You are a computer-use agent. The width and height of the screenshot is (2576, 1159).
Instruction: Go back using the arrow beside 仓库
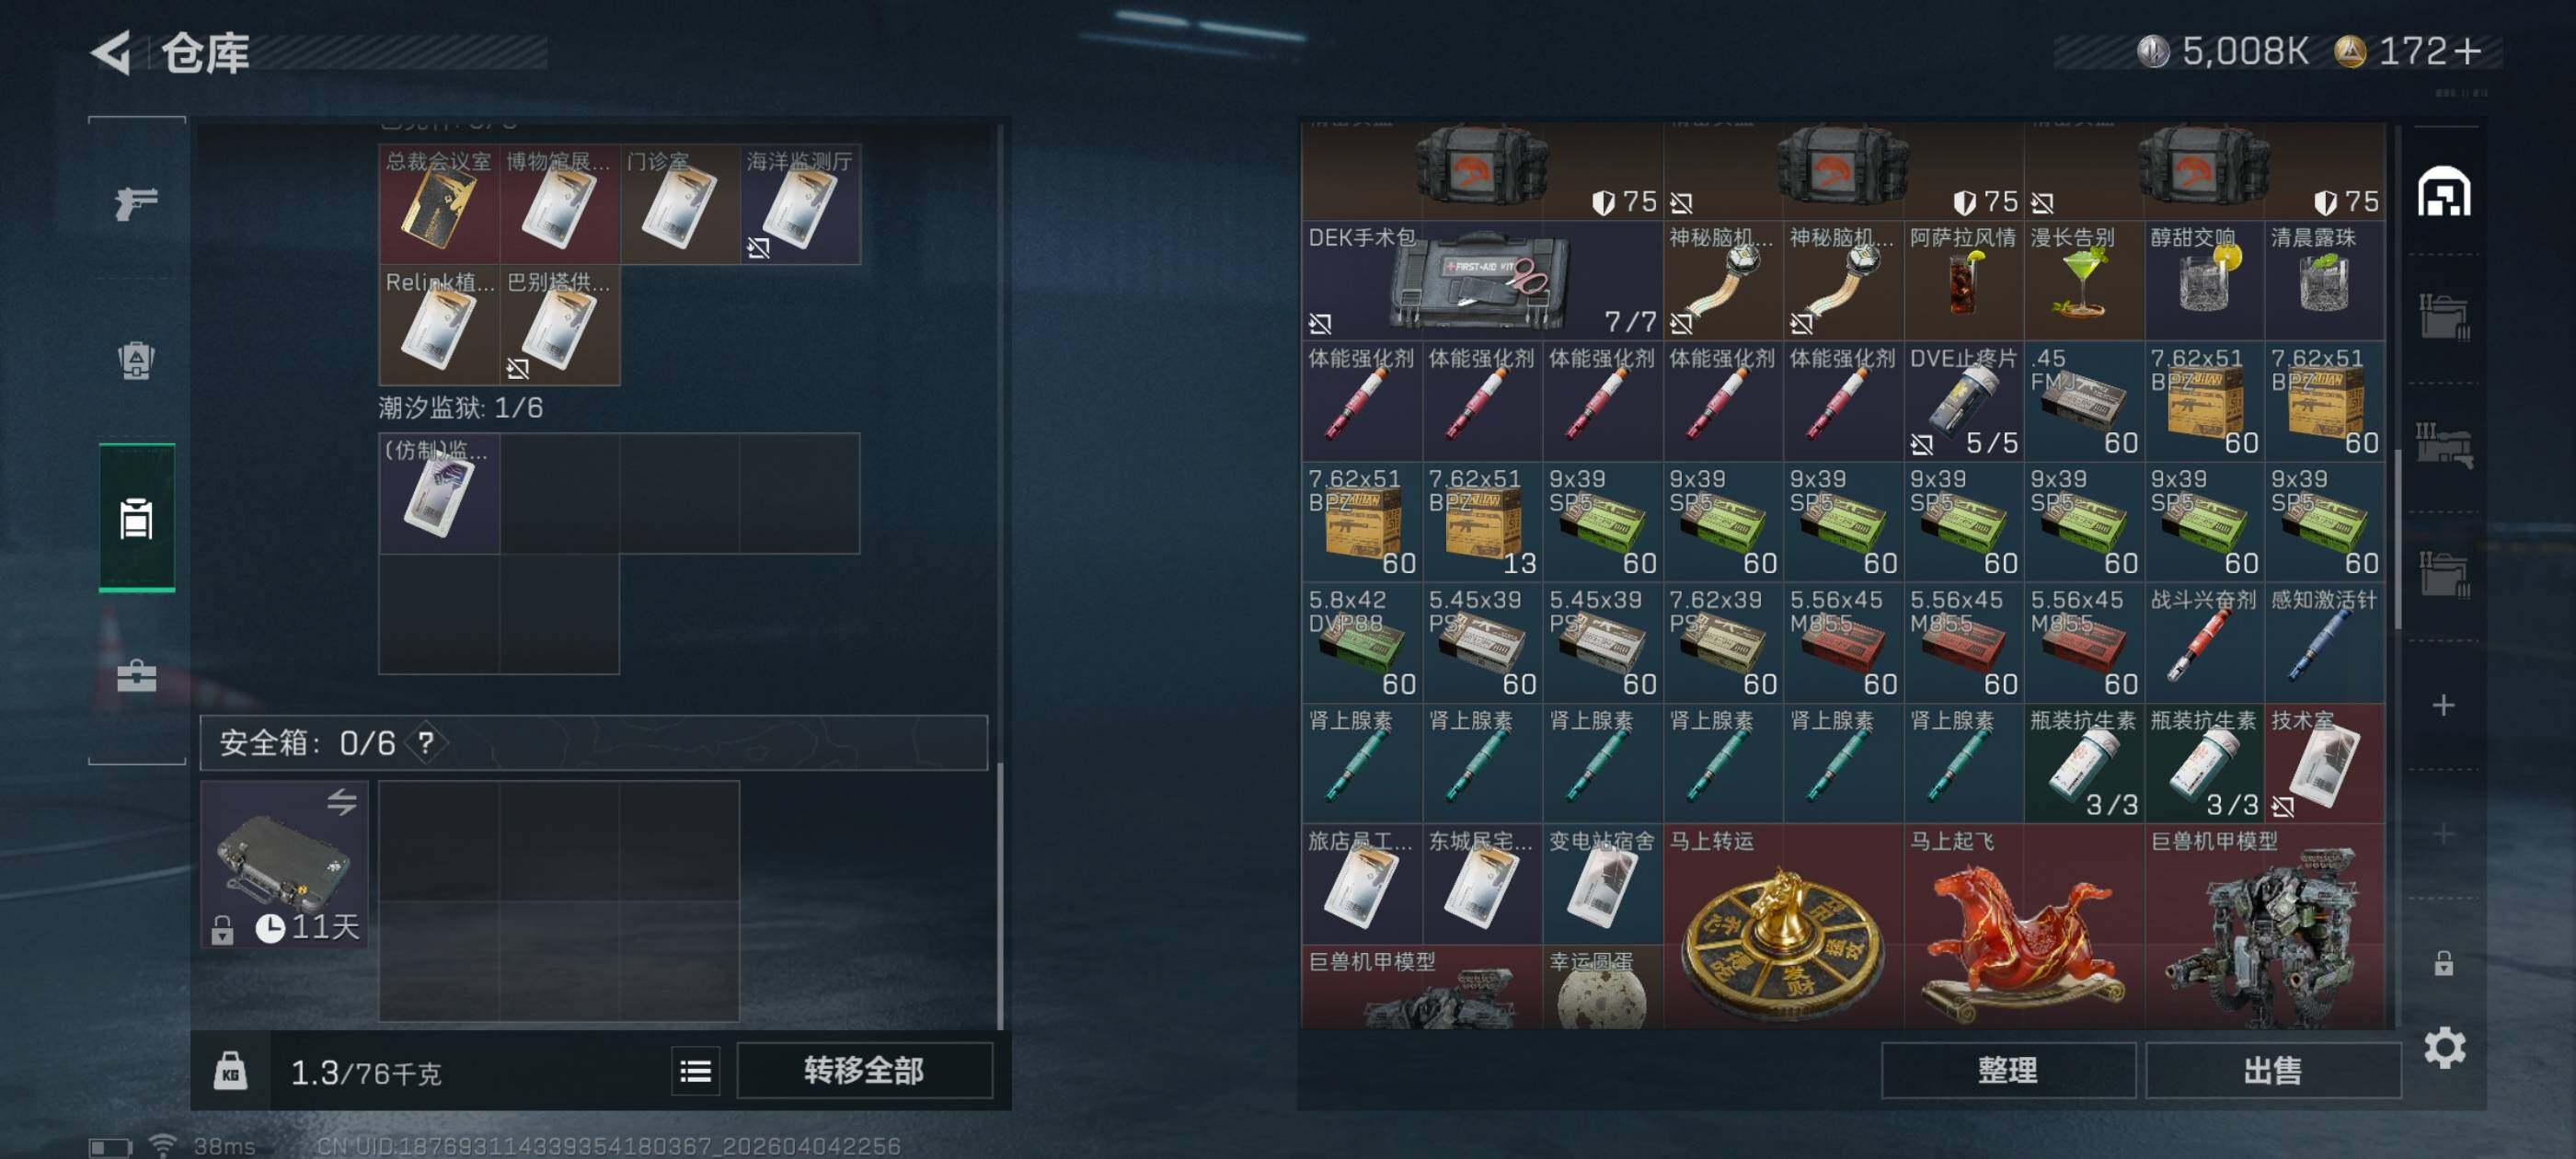[111, 52]
